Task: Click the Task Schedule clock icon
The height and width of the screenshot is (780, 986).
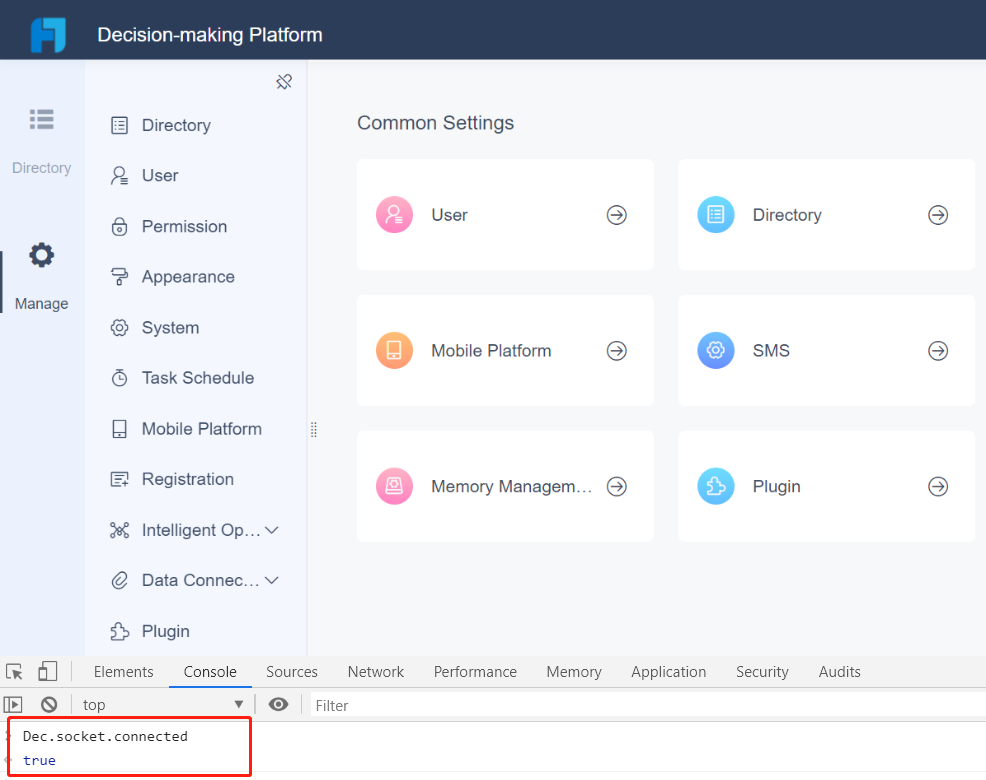Action: pyautogui.click(x=119, y=378)
